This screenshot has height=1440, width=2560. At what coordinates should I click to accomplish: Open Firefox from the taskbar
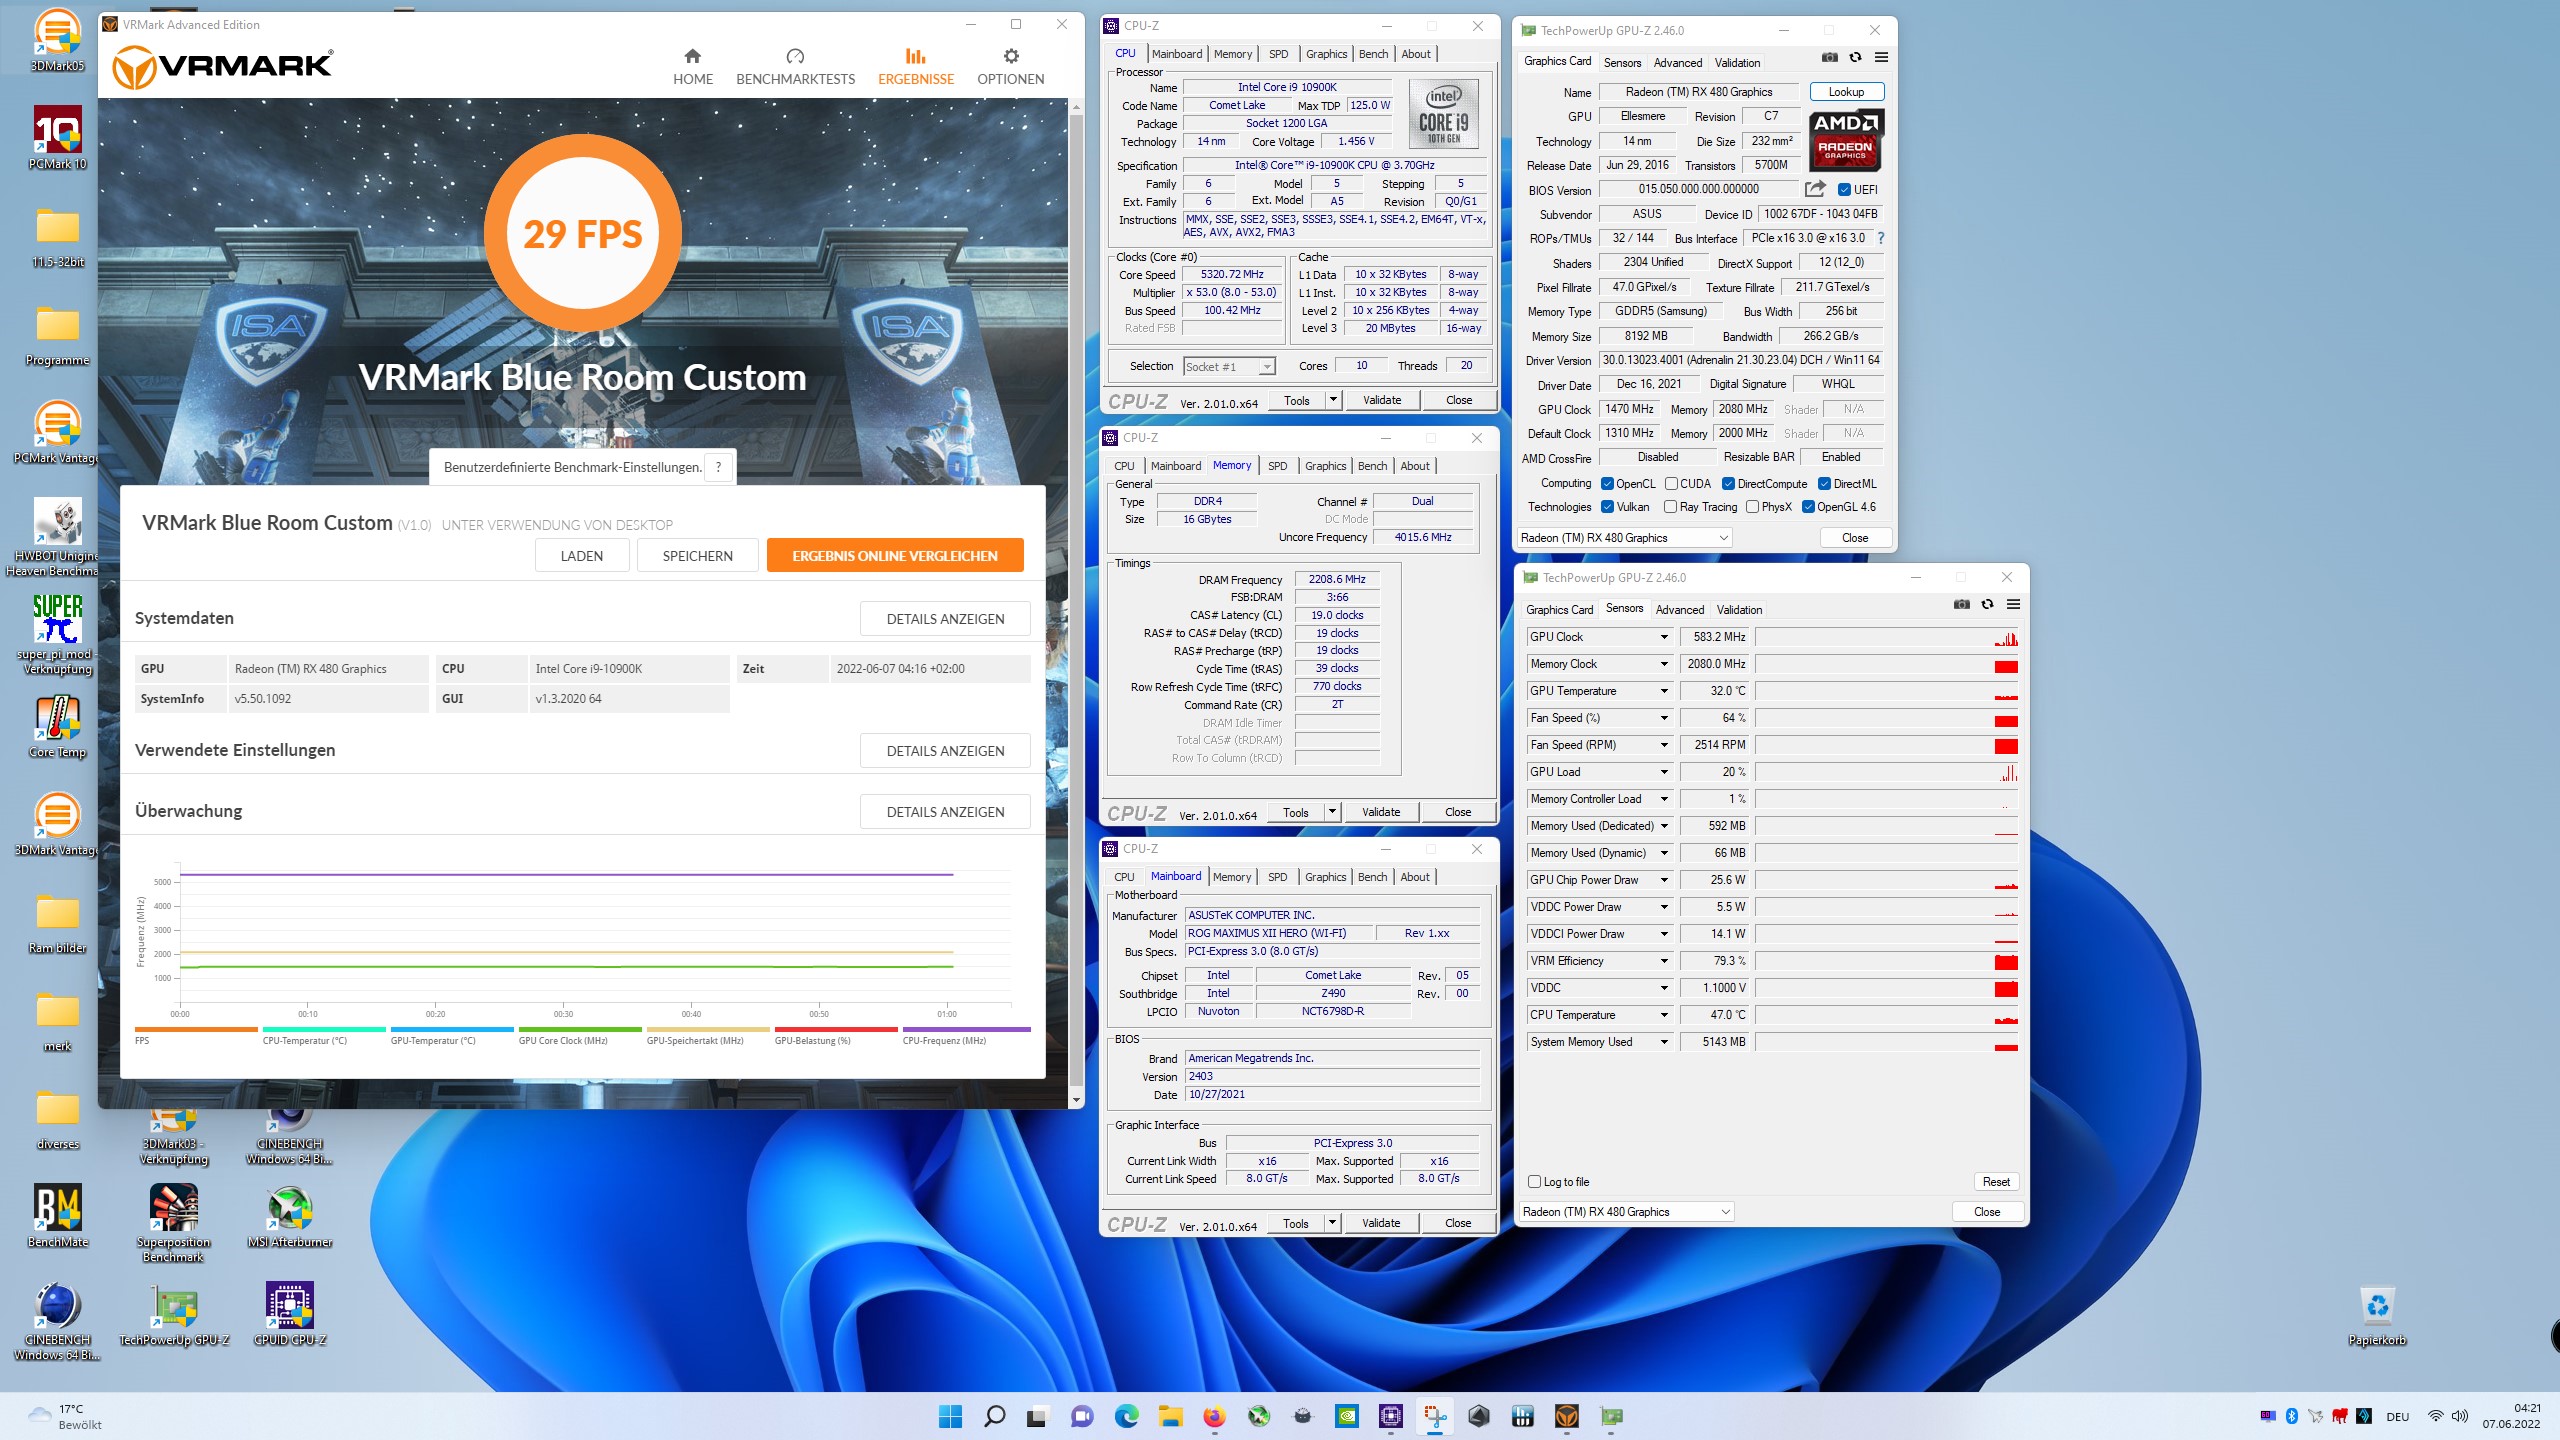(x=1214, y=1416)
